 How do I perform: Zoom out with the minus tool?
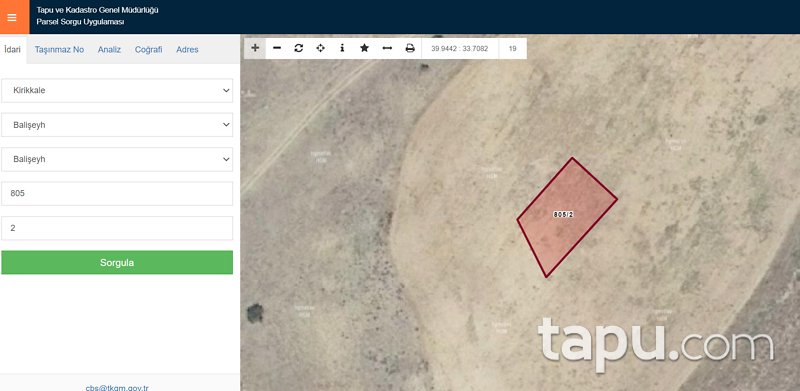(277, 48)
